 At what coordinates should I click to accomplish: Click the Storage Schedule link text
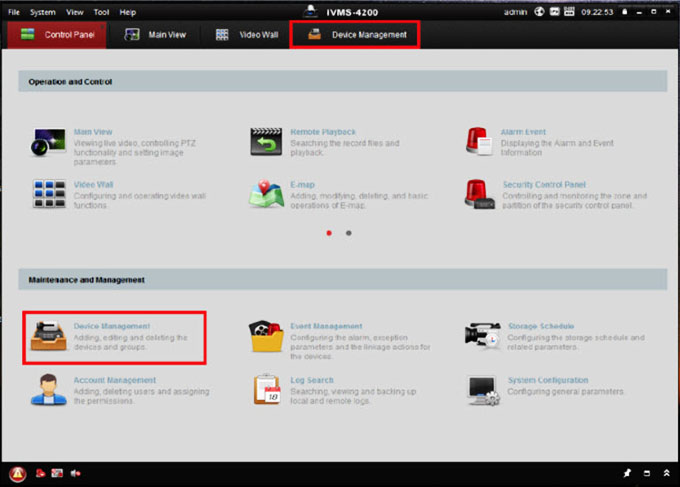(x=541, y=326)
